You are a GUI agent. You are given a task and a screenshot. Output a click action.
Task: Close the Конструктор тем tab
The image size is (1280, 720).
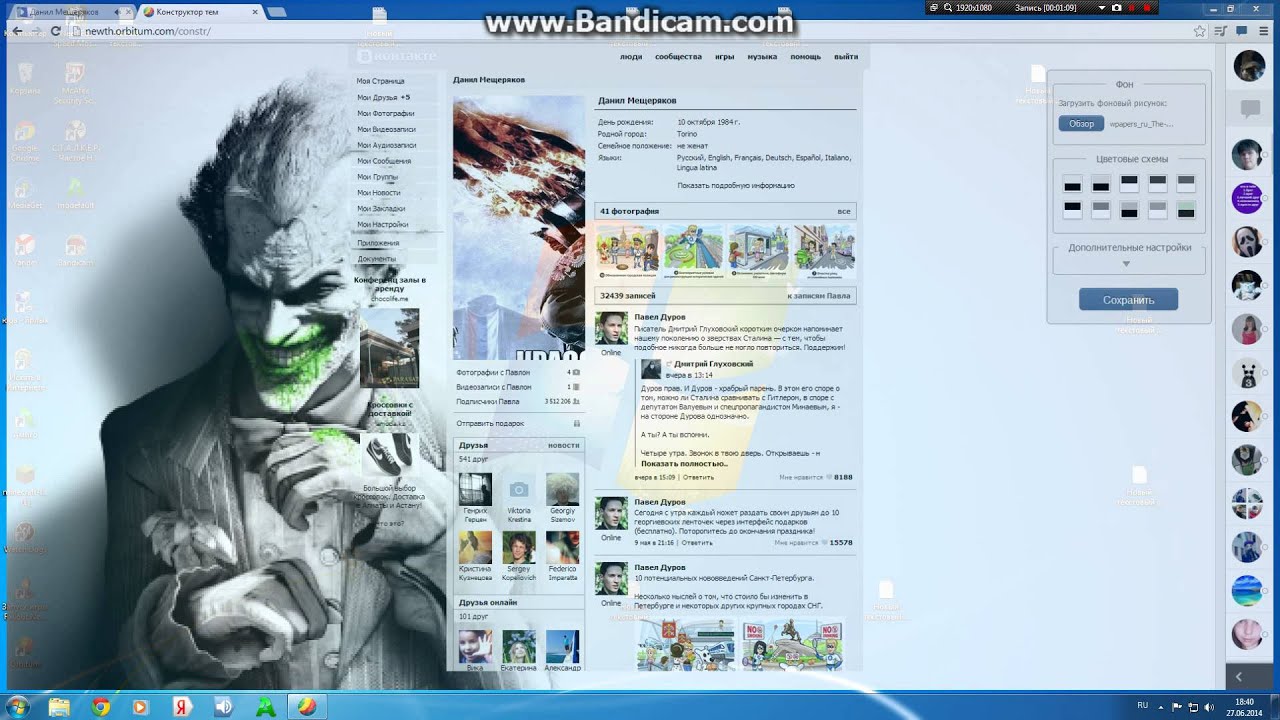pos(255,12)
